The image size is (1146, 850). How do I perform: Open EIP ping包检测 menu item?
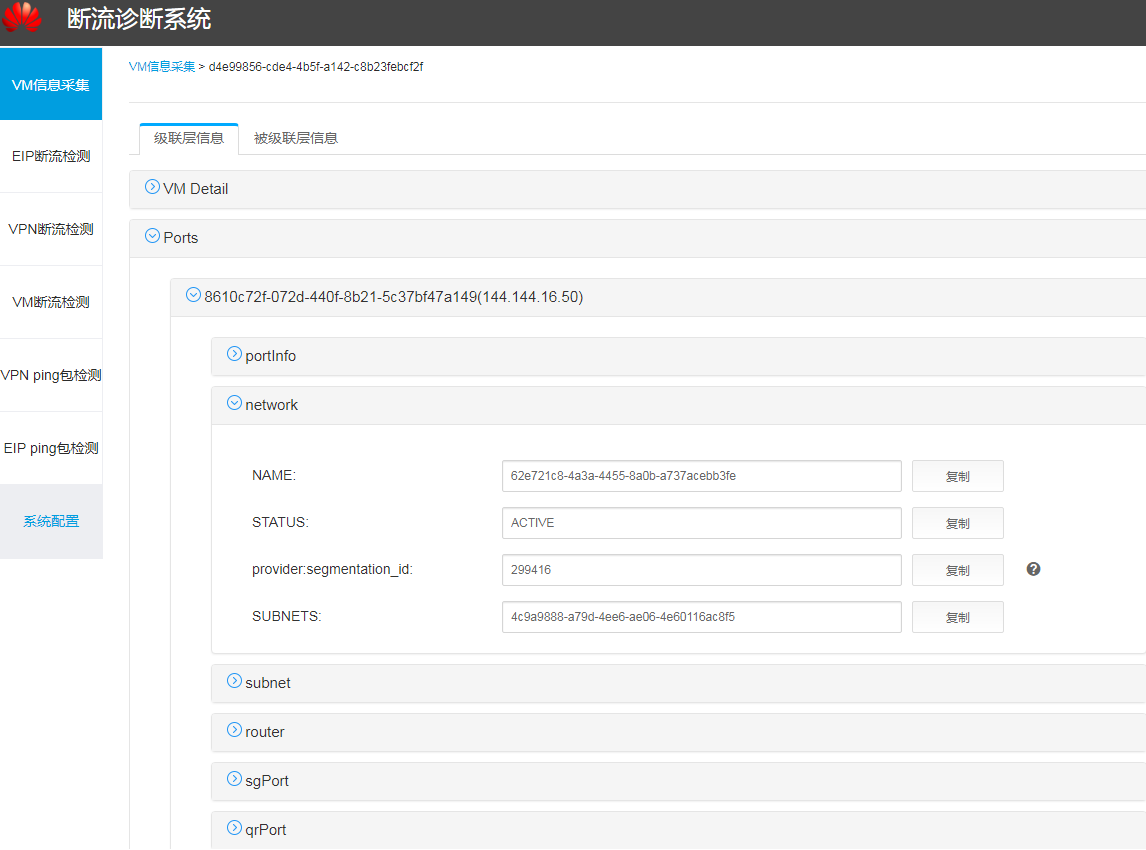(51, 449)
